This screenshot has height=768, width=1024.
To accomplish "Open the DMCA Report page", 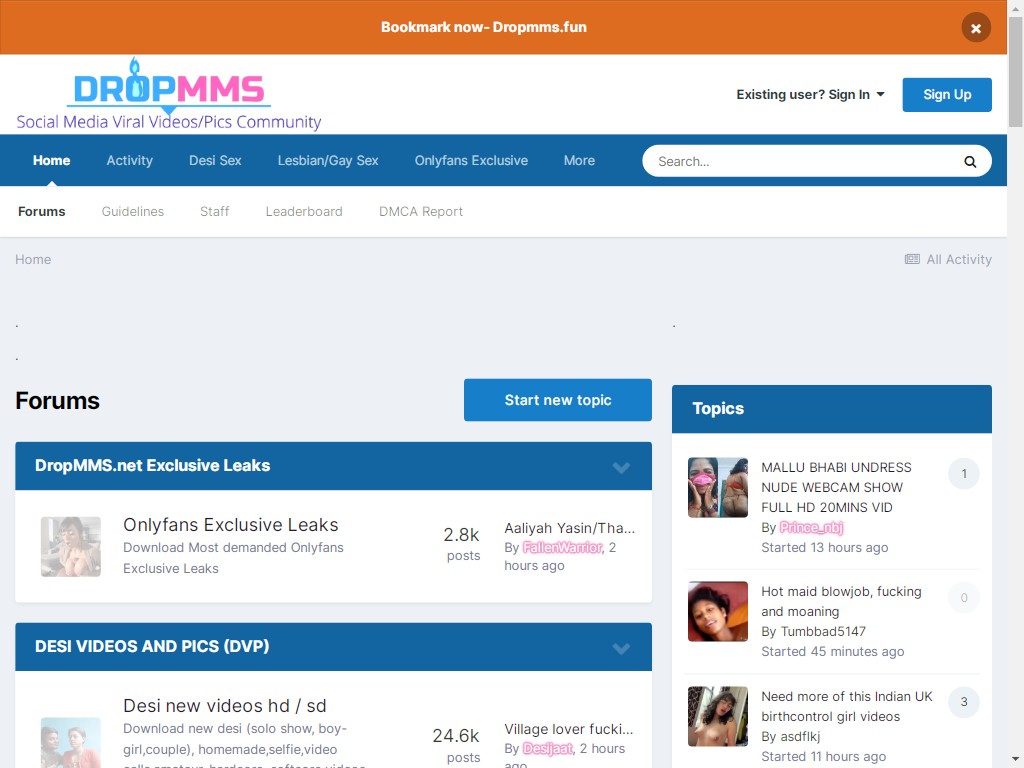I will coord(421,212).
